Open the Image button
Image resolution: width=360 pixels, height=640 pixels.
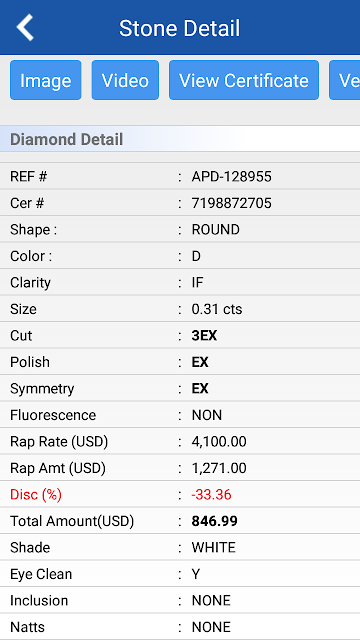tap(46, 80)
